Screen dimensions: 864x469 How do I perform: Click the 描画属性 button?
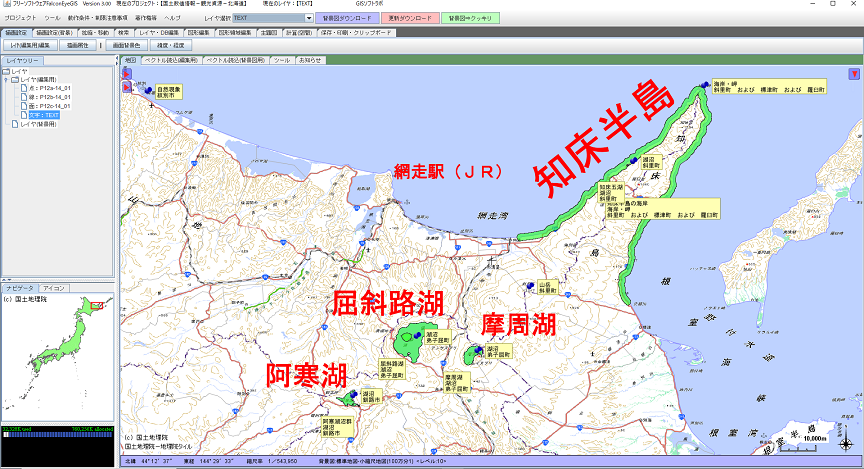pos(78,45)
